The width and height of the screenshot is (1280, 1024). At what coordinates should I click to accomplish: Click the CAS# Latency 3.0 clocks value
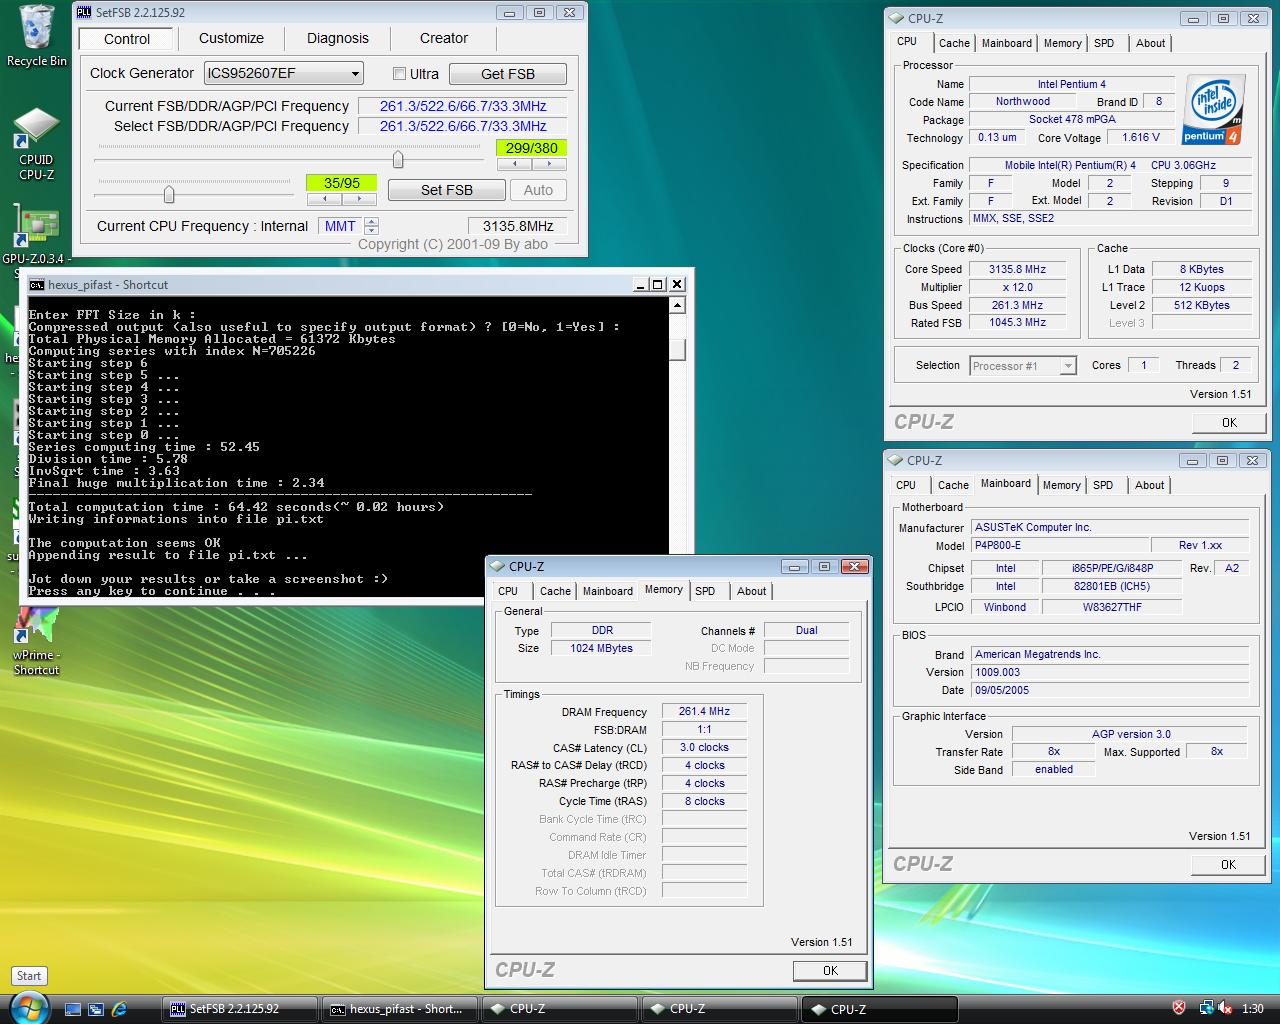704,748
